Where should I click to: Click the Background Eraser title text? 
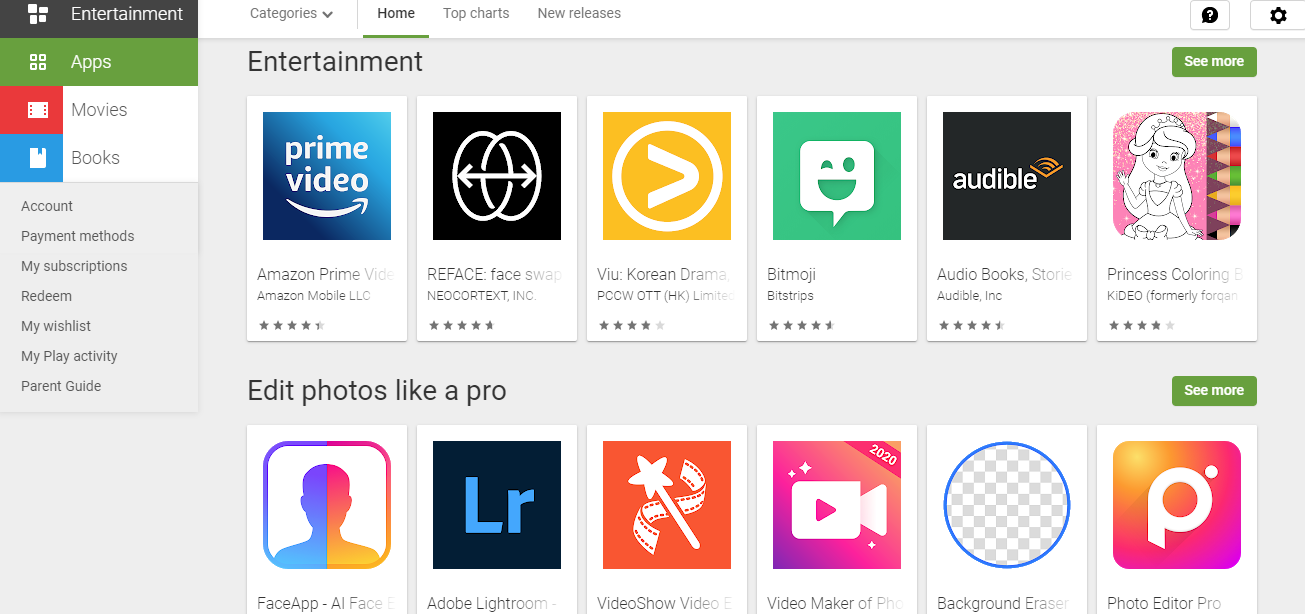point(1003,604)
